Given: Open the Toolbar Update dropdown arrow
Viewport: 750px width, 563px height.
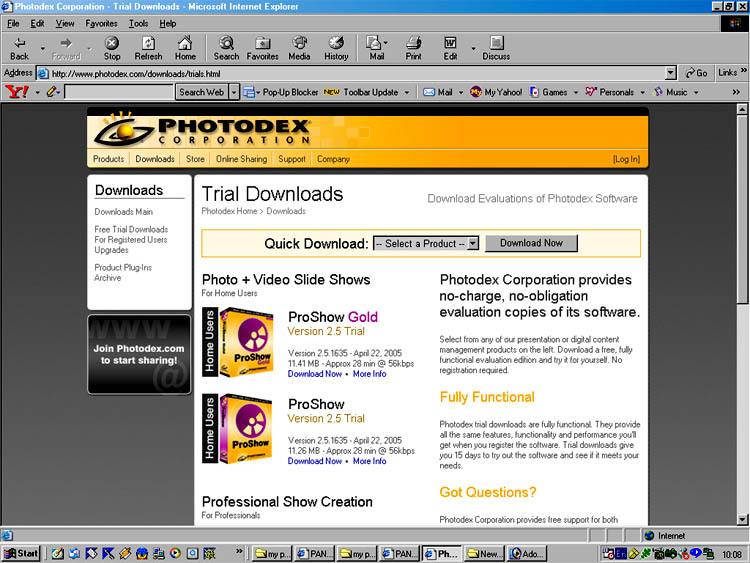Looking at the screenshot, I should 407,92.
